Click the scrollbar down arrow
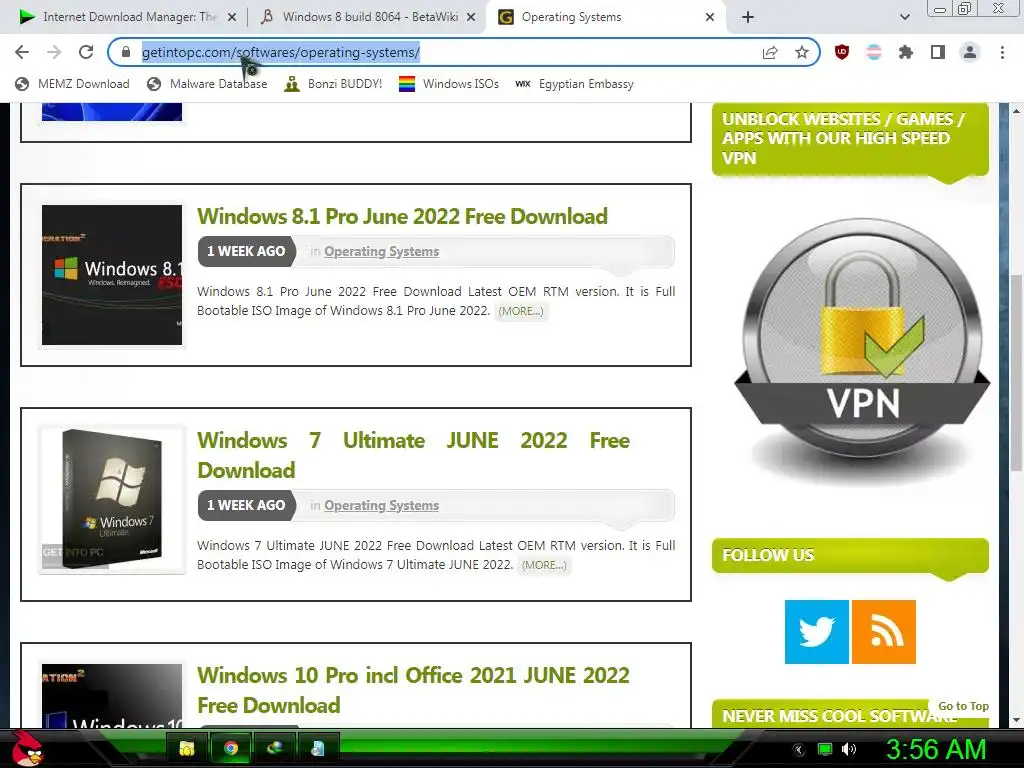 pyautogui.click(x=1016, y=720)
